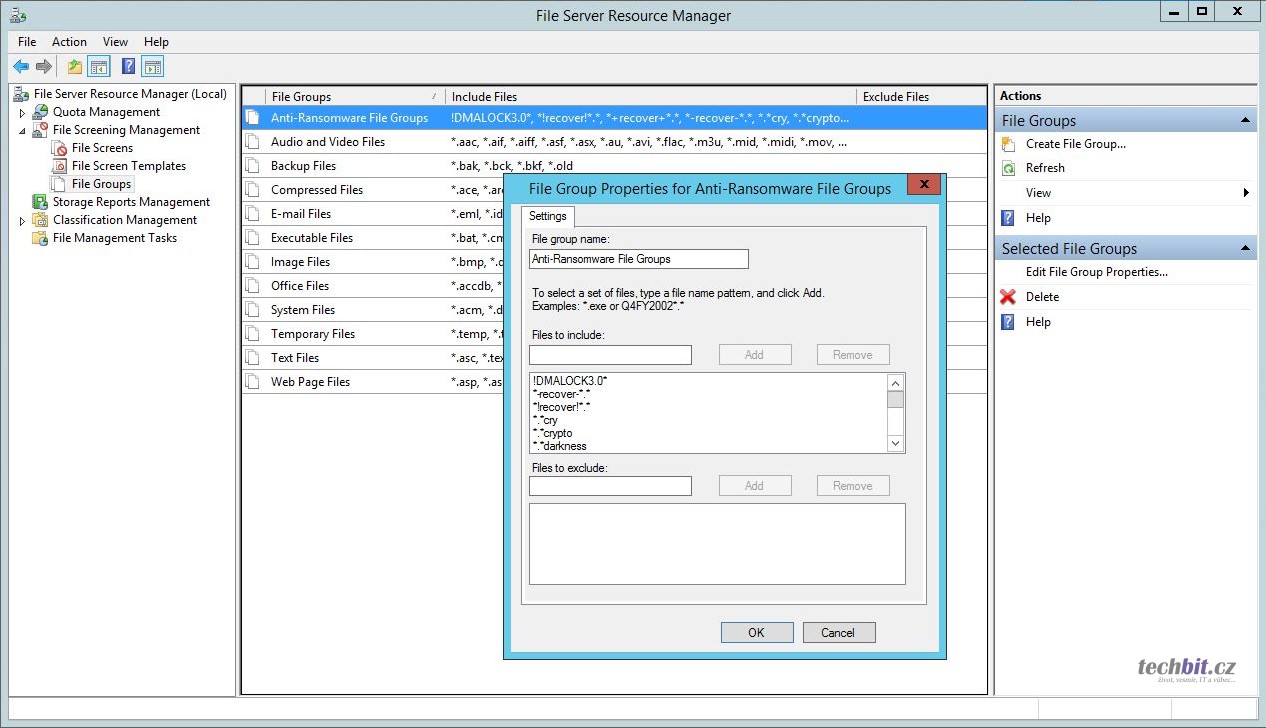Select File Screen Templates in tree
1266x728 pixels.
click(128, 166)
